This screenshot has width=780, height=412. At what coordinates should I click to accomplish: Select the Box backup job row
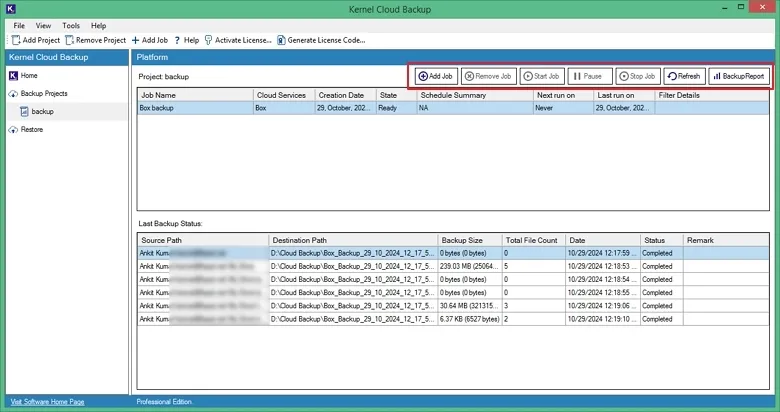point(453,108)
